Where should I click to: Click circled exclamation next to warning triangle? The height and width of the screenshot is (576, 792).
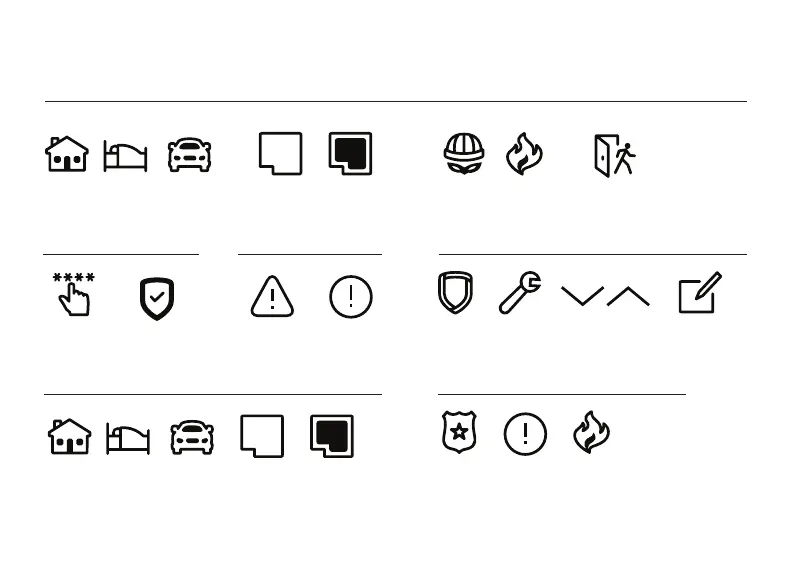point(351,297)
